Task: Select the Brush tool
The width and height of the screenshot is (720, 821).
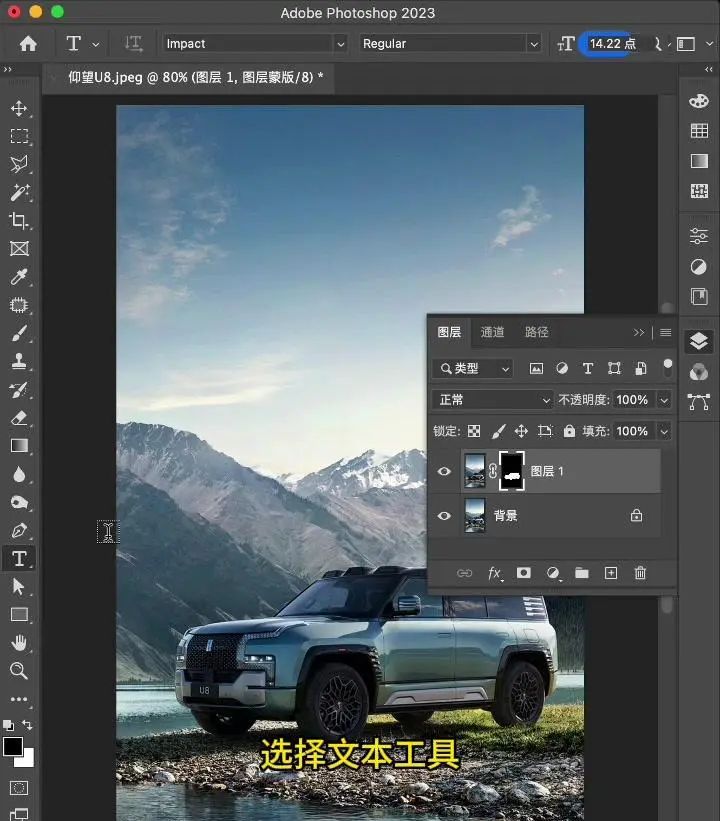Action: [19, 333]
